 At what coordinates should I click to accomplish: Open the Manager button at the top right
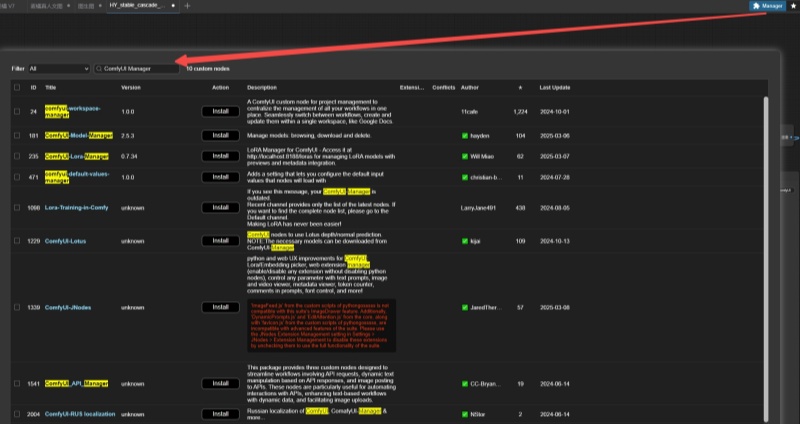(767, 6)
